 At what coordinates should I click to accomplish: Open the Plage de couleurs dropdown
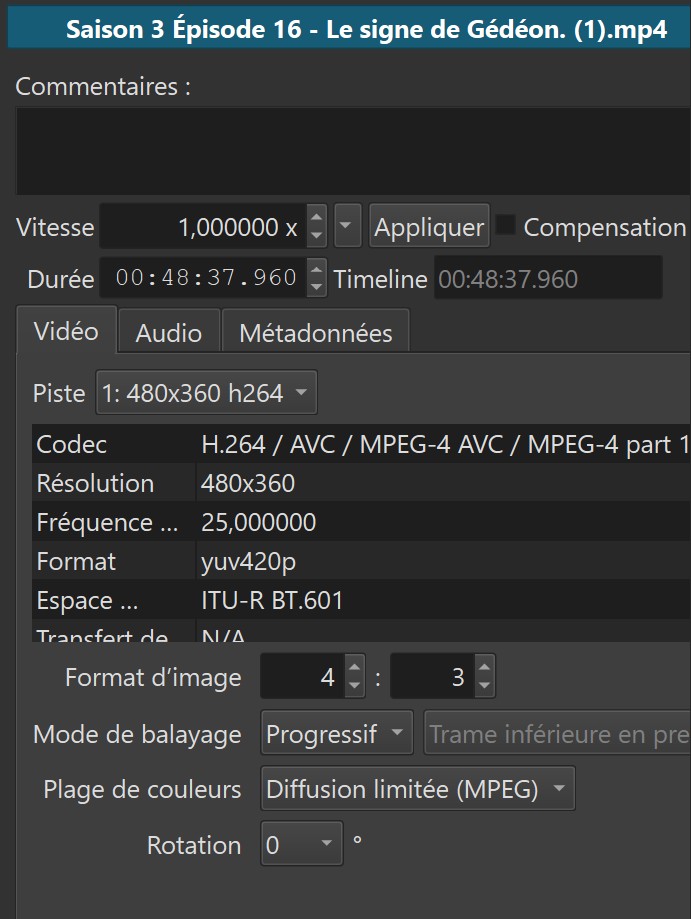point(417,790)
